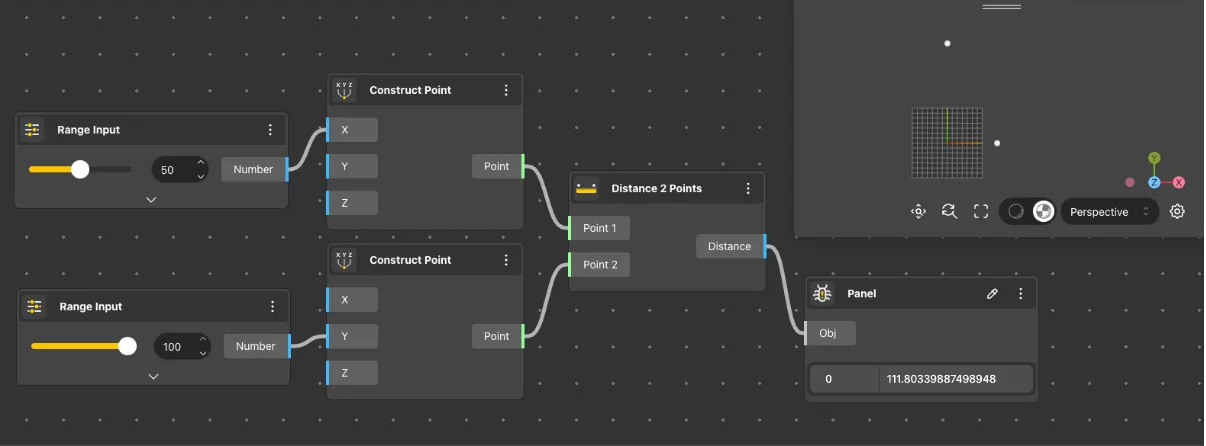Toggle the checkered material display mode
The image size is (1206, 446).
click(1043, 211)
